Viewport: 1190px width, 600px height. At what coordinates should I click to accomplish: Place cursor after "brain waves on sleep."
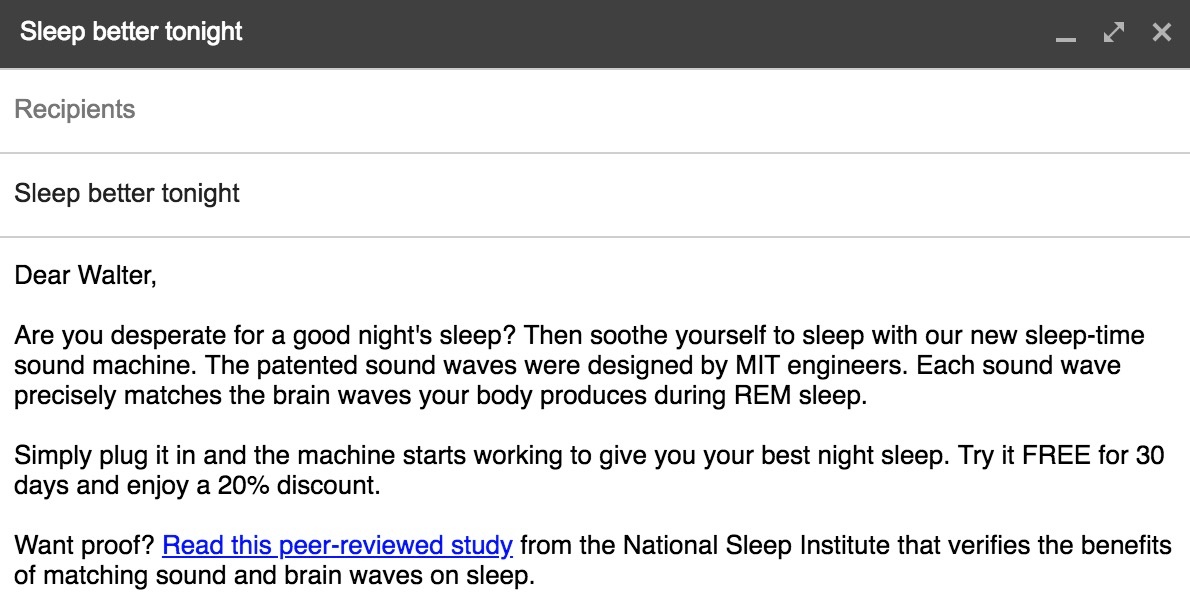(536, 576)
